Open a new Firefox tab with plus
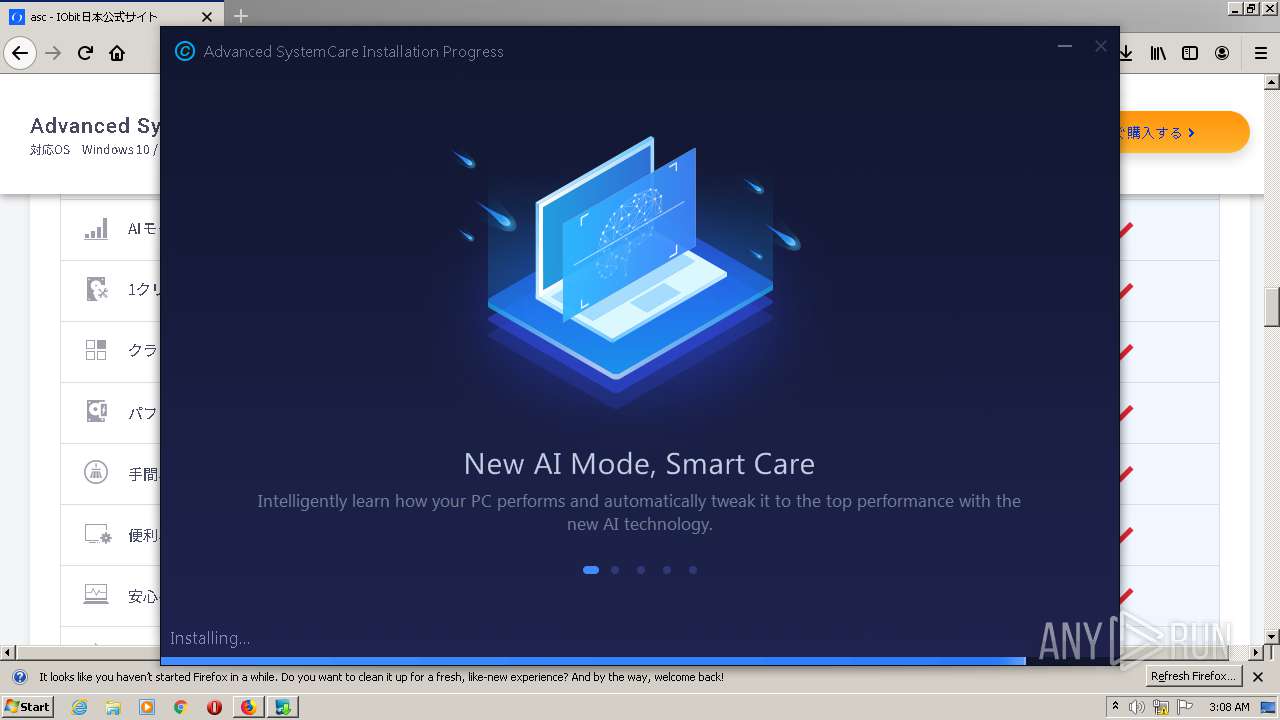This screenshot has height=720, width=1280. [241, 16]
